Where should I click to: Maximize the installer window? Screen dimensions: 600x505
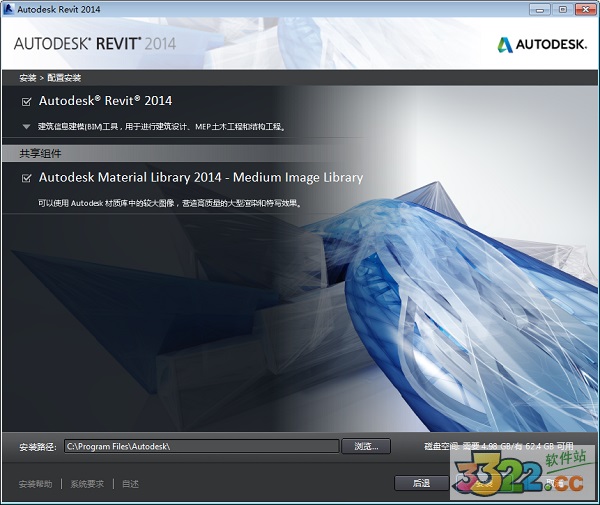(x=562, y=10)
